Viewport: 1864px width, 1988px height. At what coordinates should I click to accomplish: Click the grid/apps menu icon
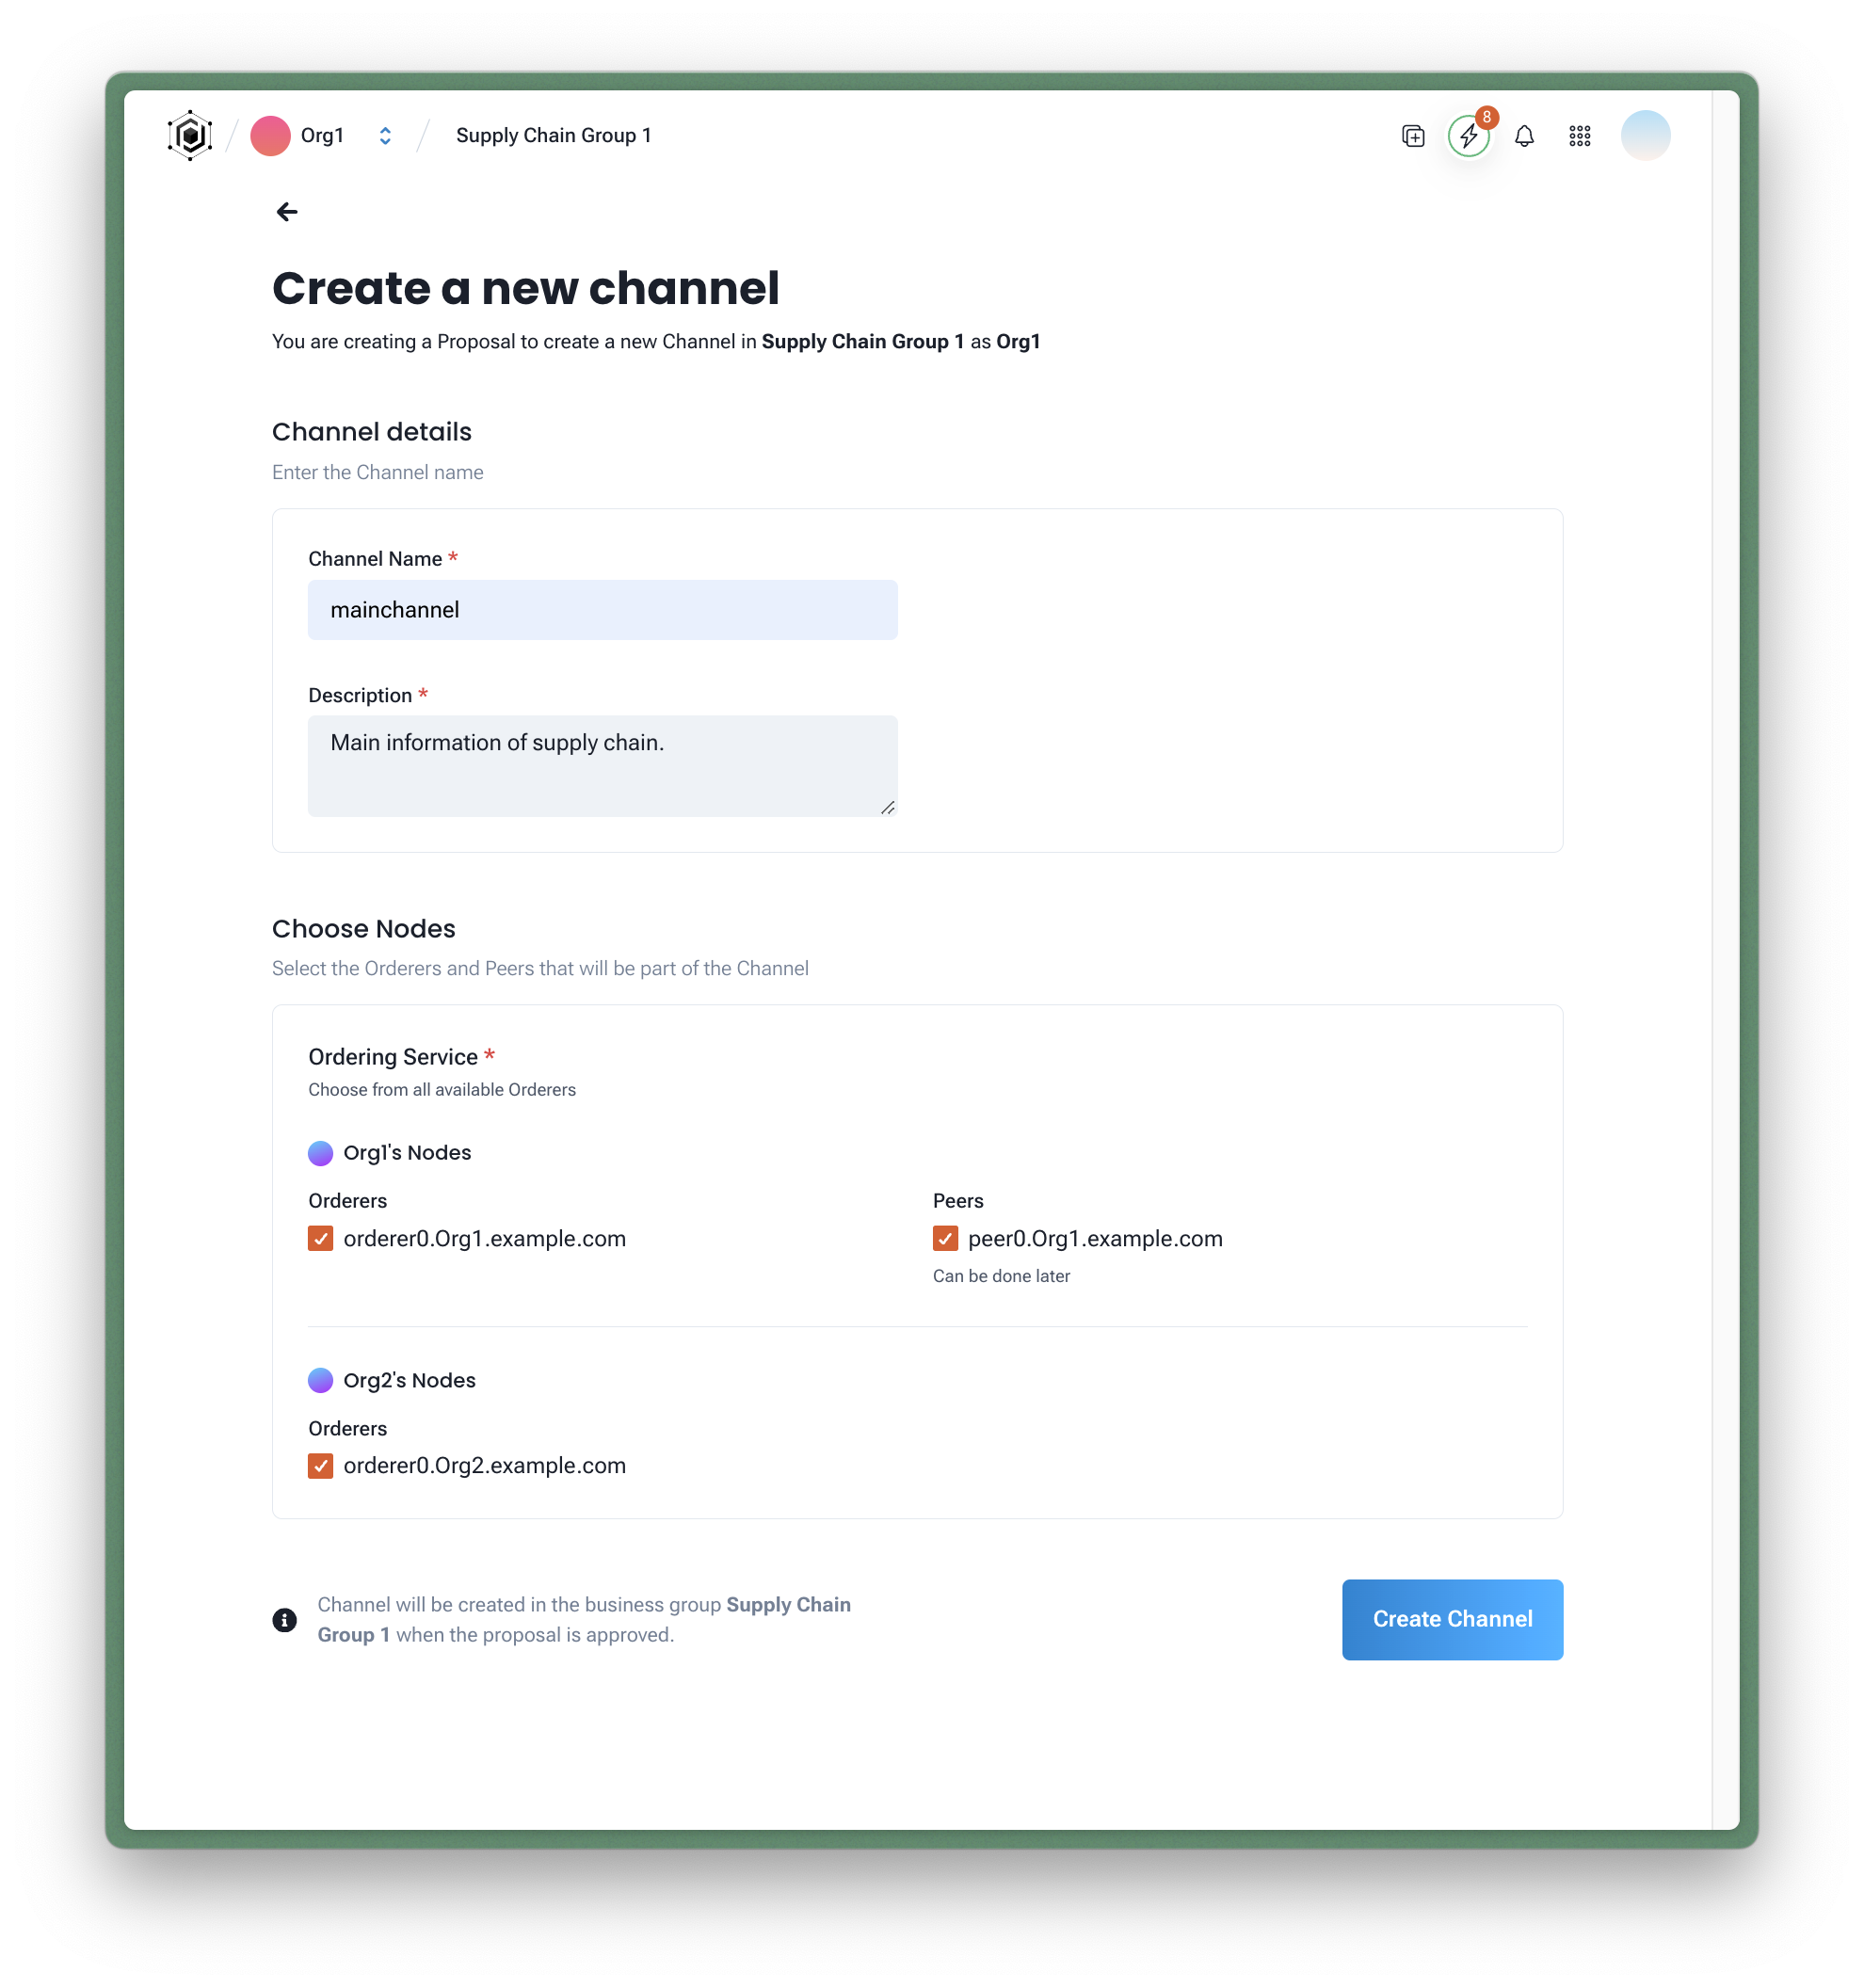tap(1579, 135)
